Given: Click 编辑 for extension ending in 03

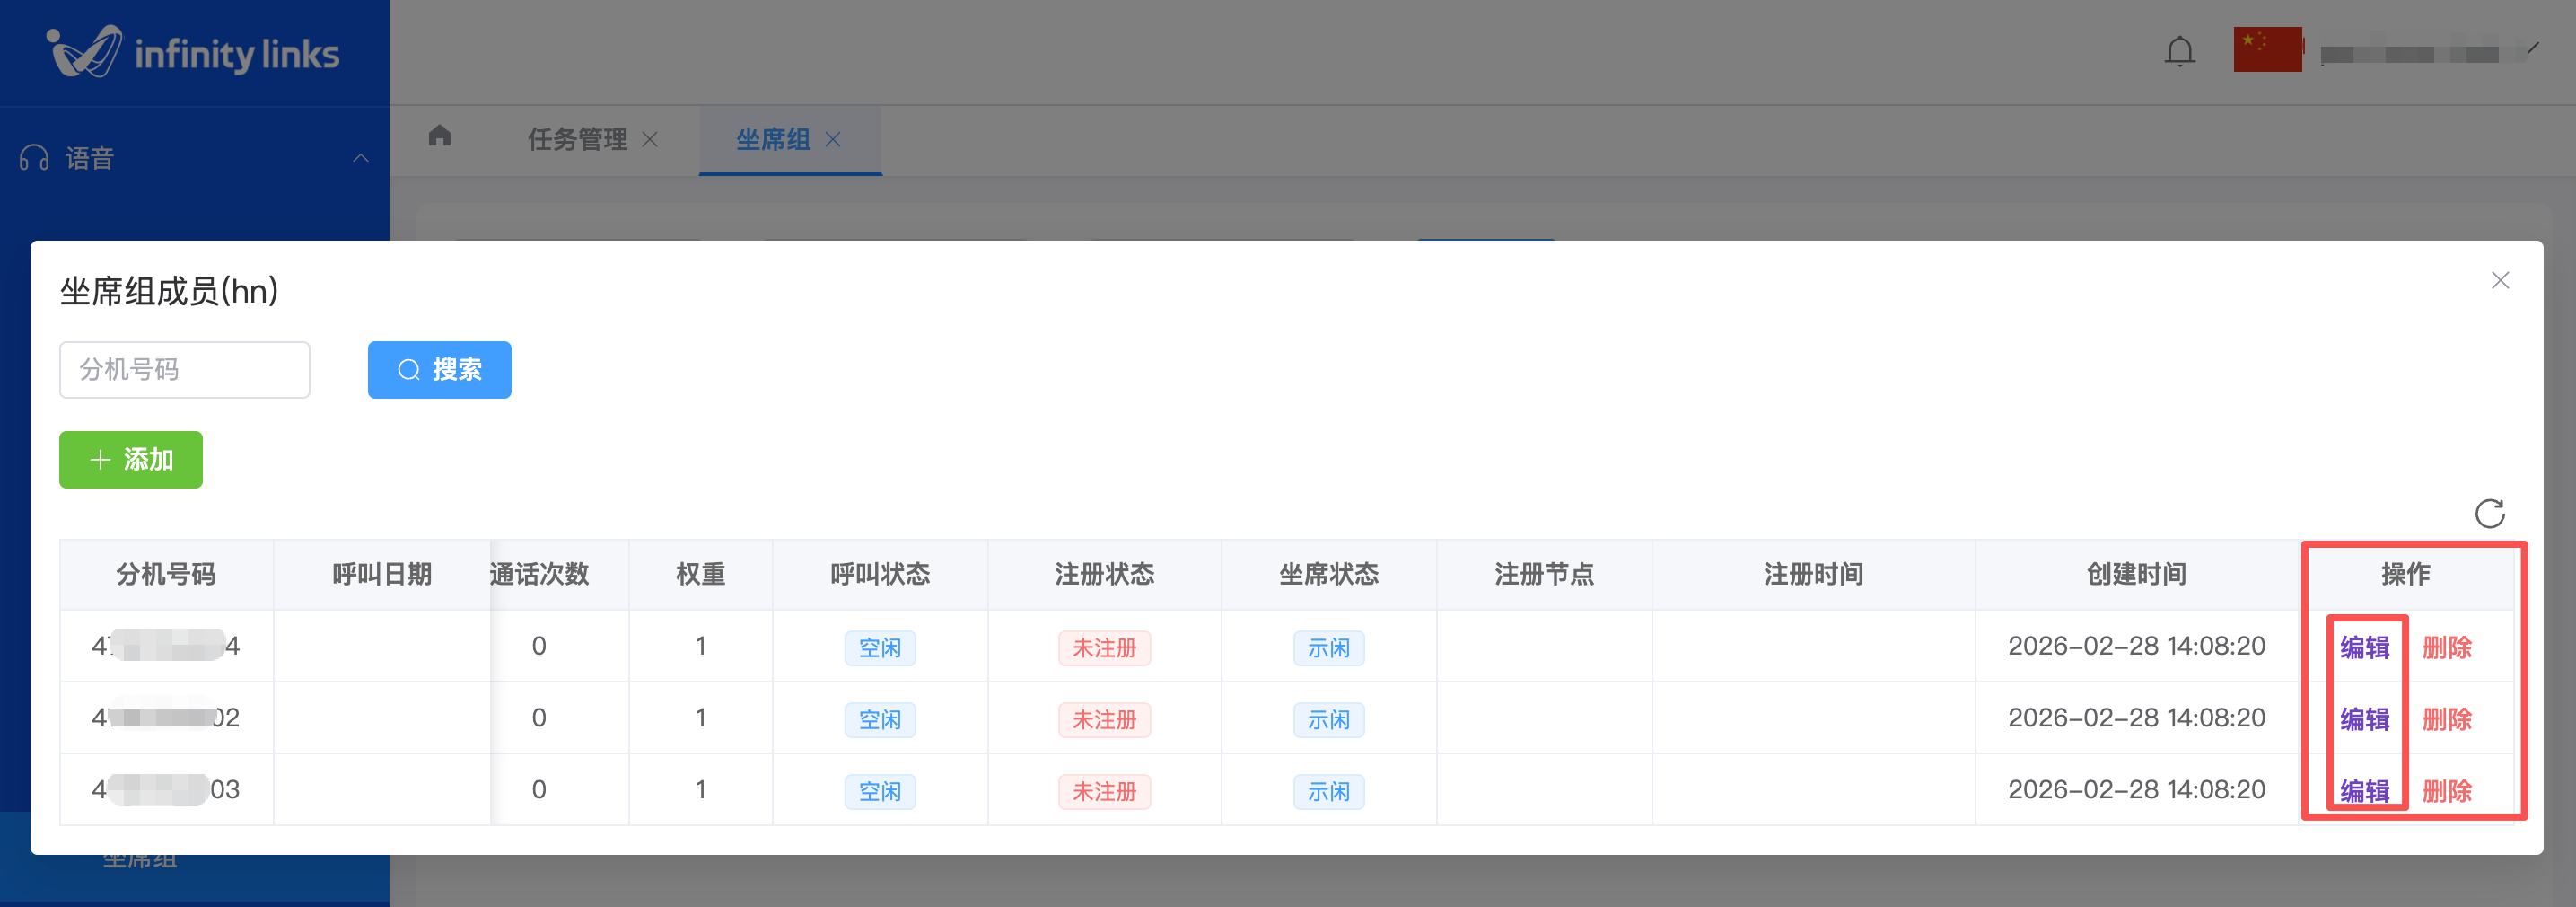Looking at the screenshot, I should point(2364,791).
